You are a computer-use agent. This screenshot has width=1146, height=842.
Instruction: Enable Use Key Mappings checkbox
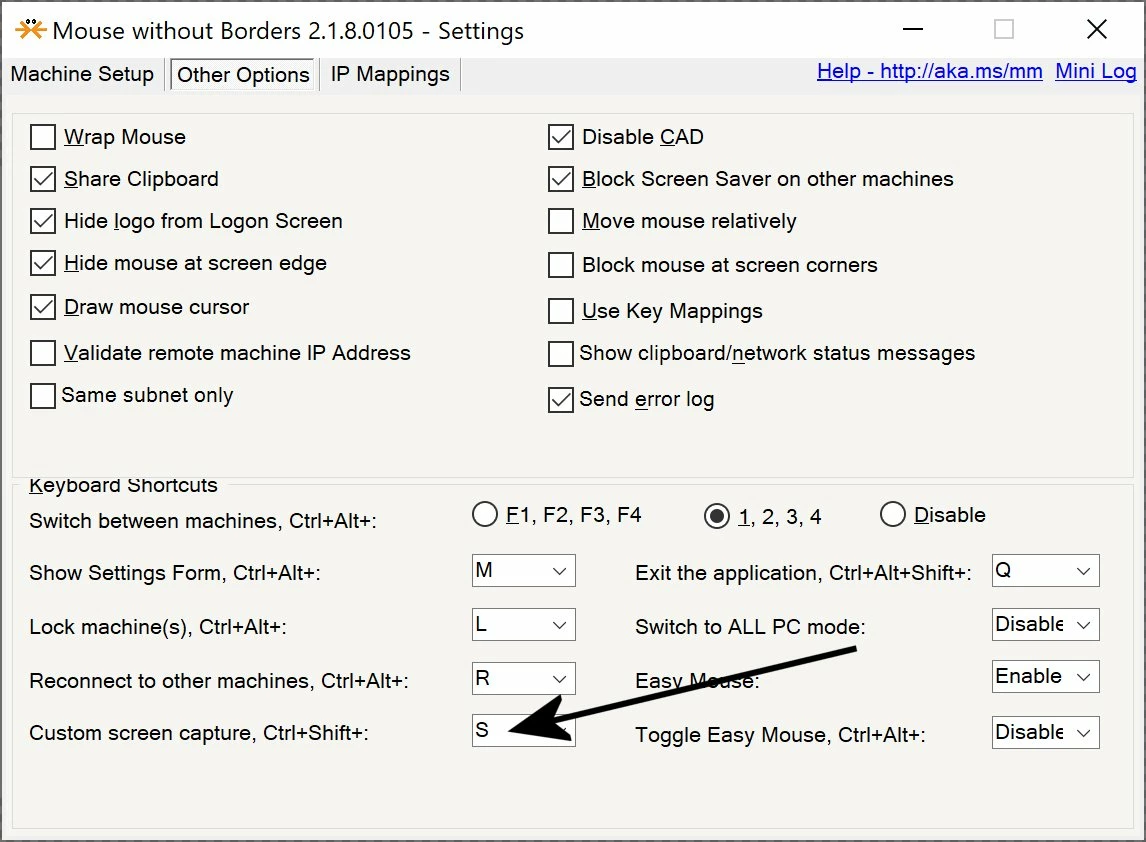point(561,311)
